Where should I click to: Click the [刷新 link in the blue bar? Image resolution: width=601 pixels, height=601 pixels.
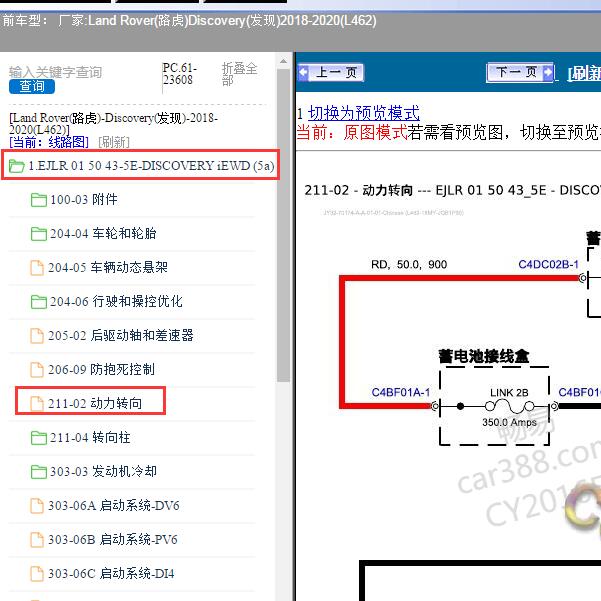pyautogui.click(x=584, y=73)
